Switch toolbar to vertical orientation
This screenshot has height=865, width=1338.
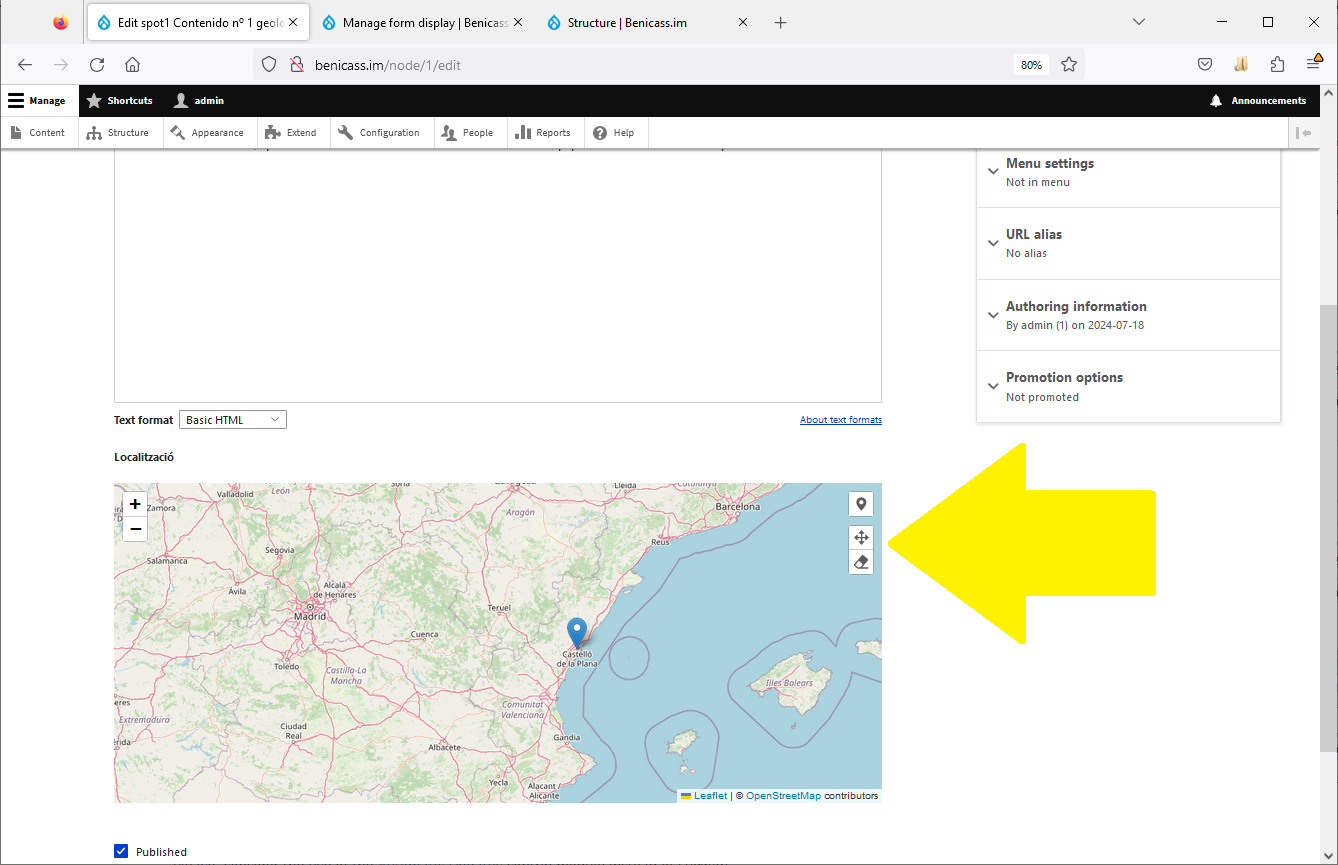(x=1303, y=132)
